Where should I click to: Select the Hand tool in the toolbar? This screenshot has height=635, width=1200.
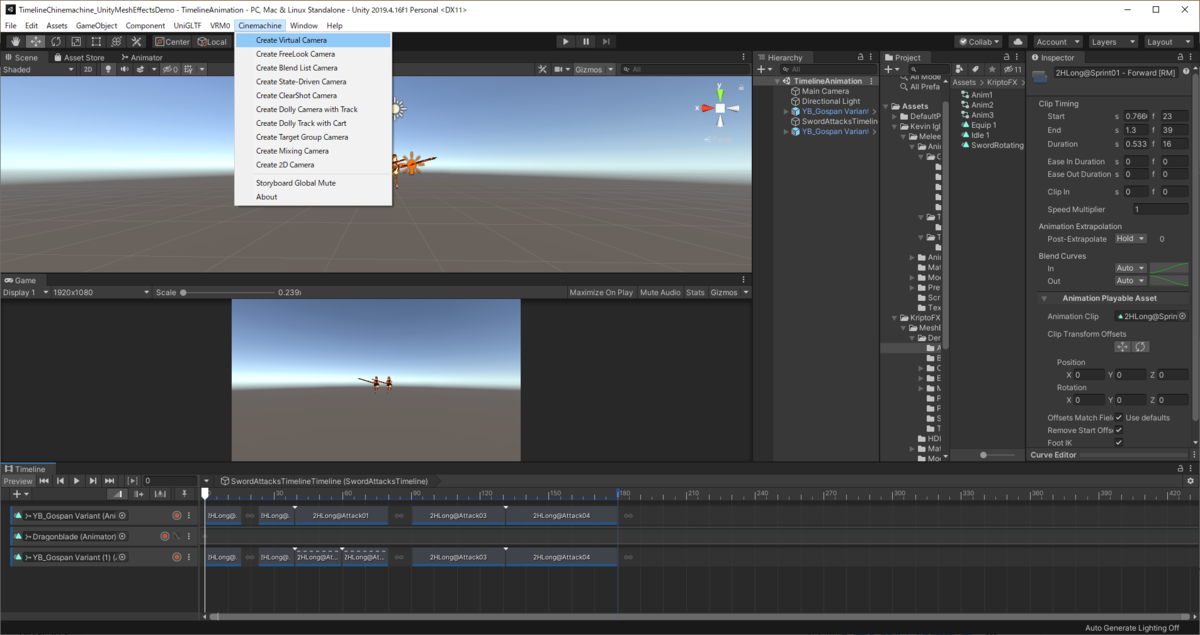[15, 42]
